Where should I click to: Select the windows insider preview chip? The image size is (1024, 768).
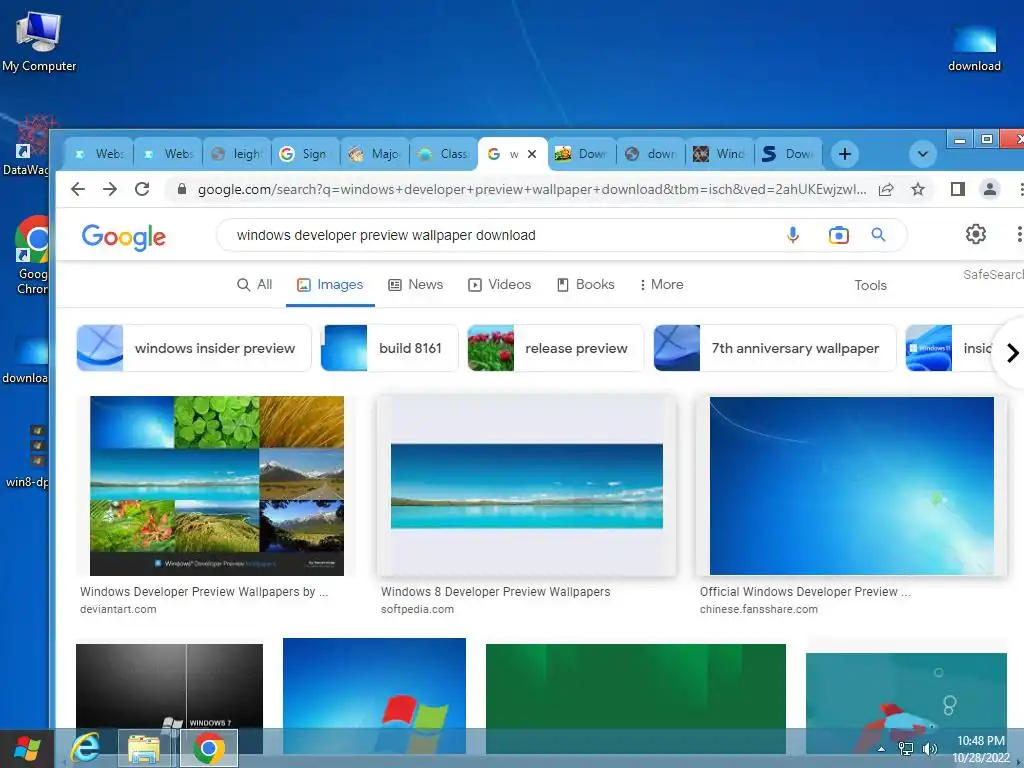[x=193, y=348]
